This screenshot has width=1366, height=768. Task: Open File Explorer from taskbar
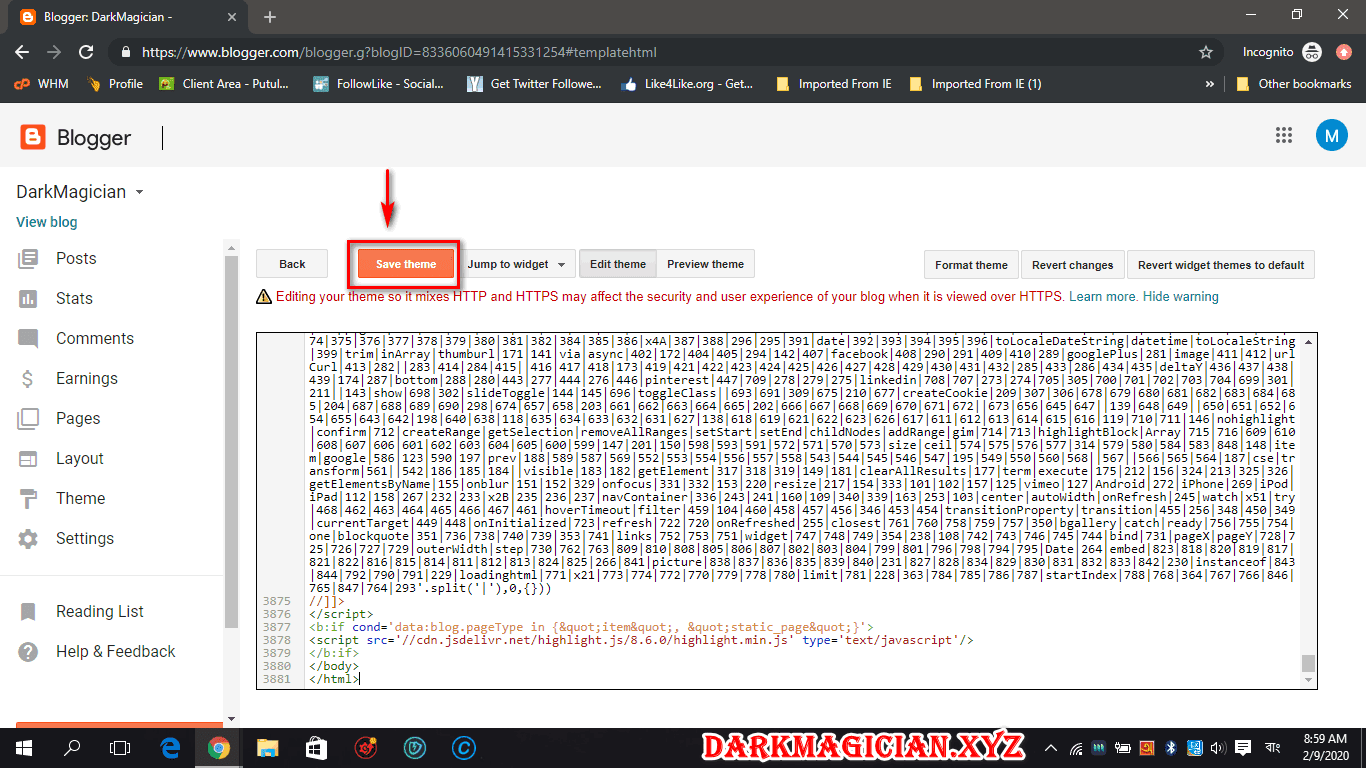coord(267,747)
